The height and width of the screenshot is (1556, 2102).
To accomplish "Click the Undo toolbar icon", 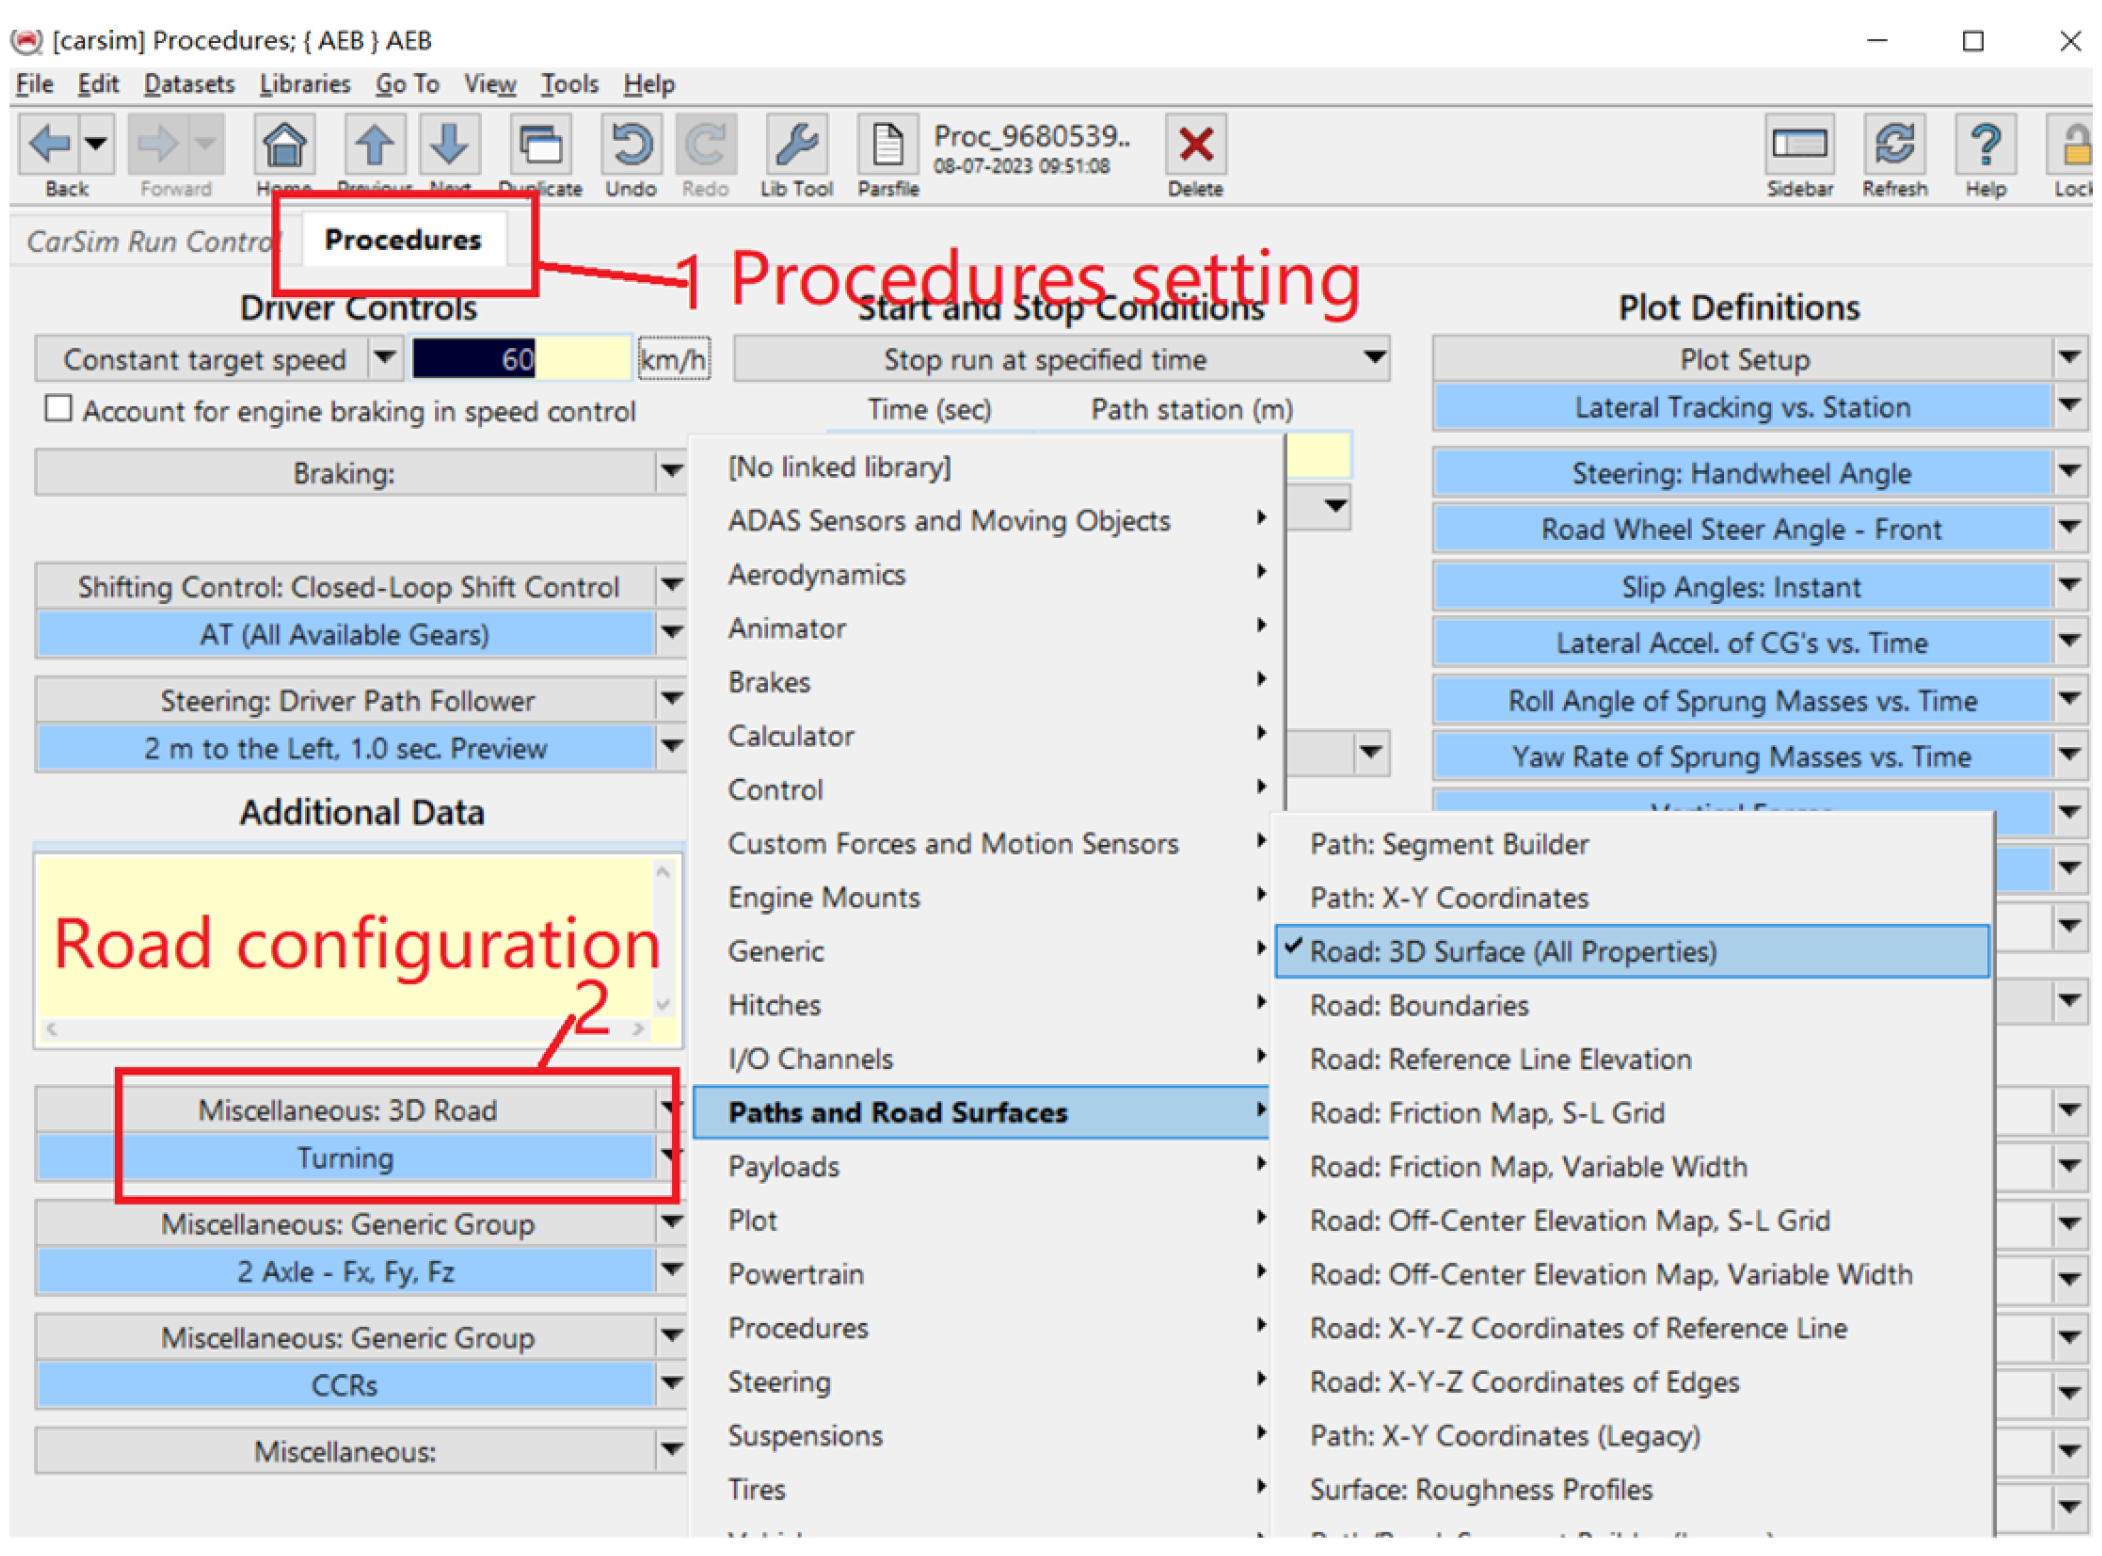I will click(630, 145).
